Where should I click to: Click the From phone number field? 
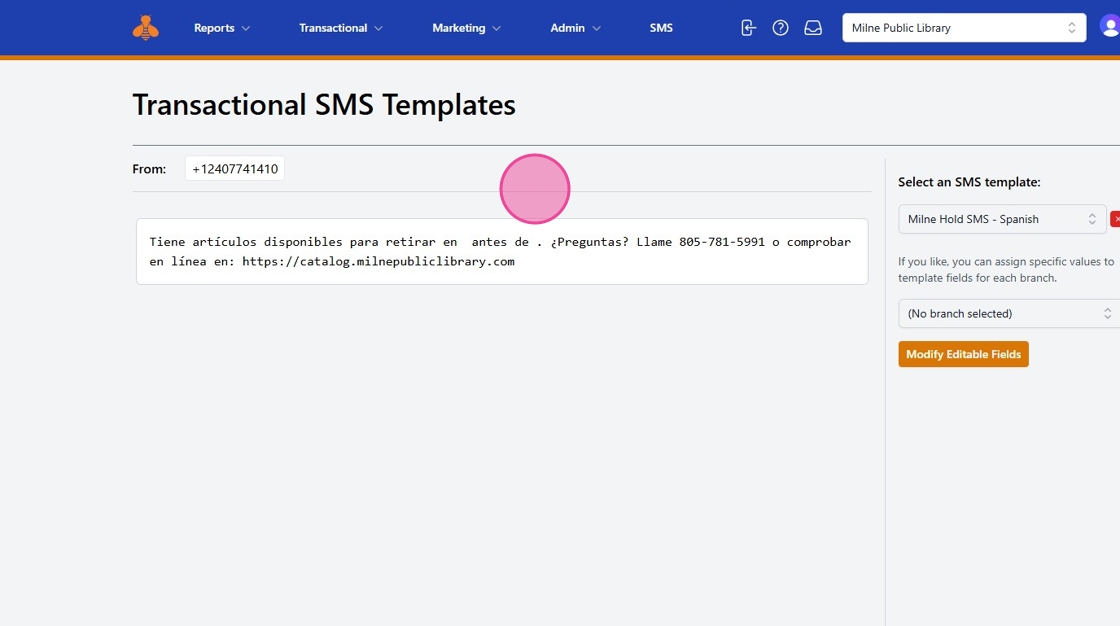235,169
